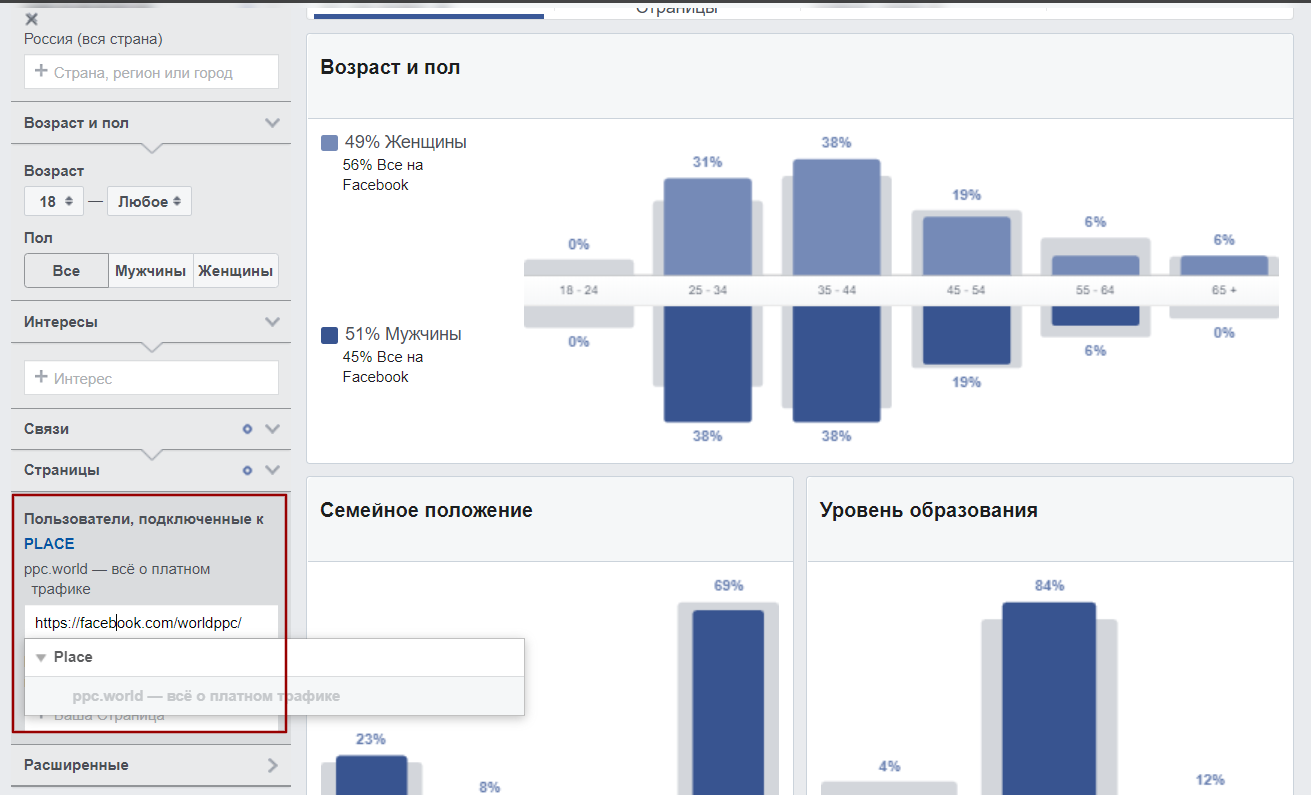The image size is (1311, 795).
Task: Open the minimum age 18 dropdown
Action: point(54,201)
